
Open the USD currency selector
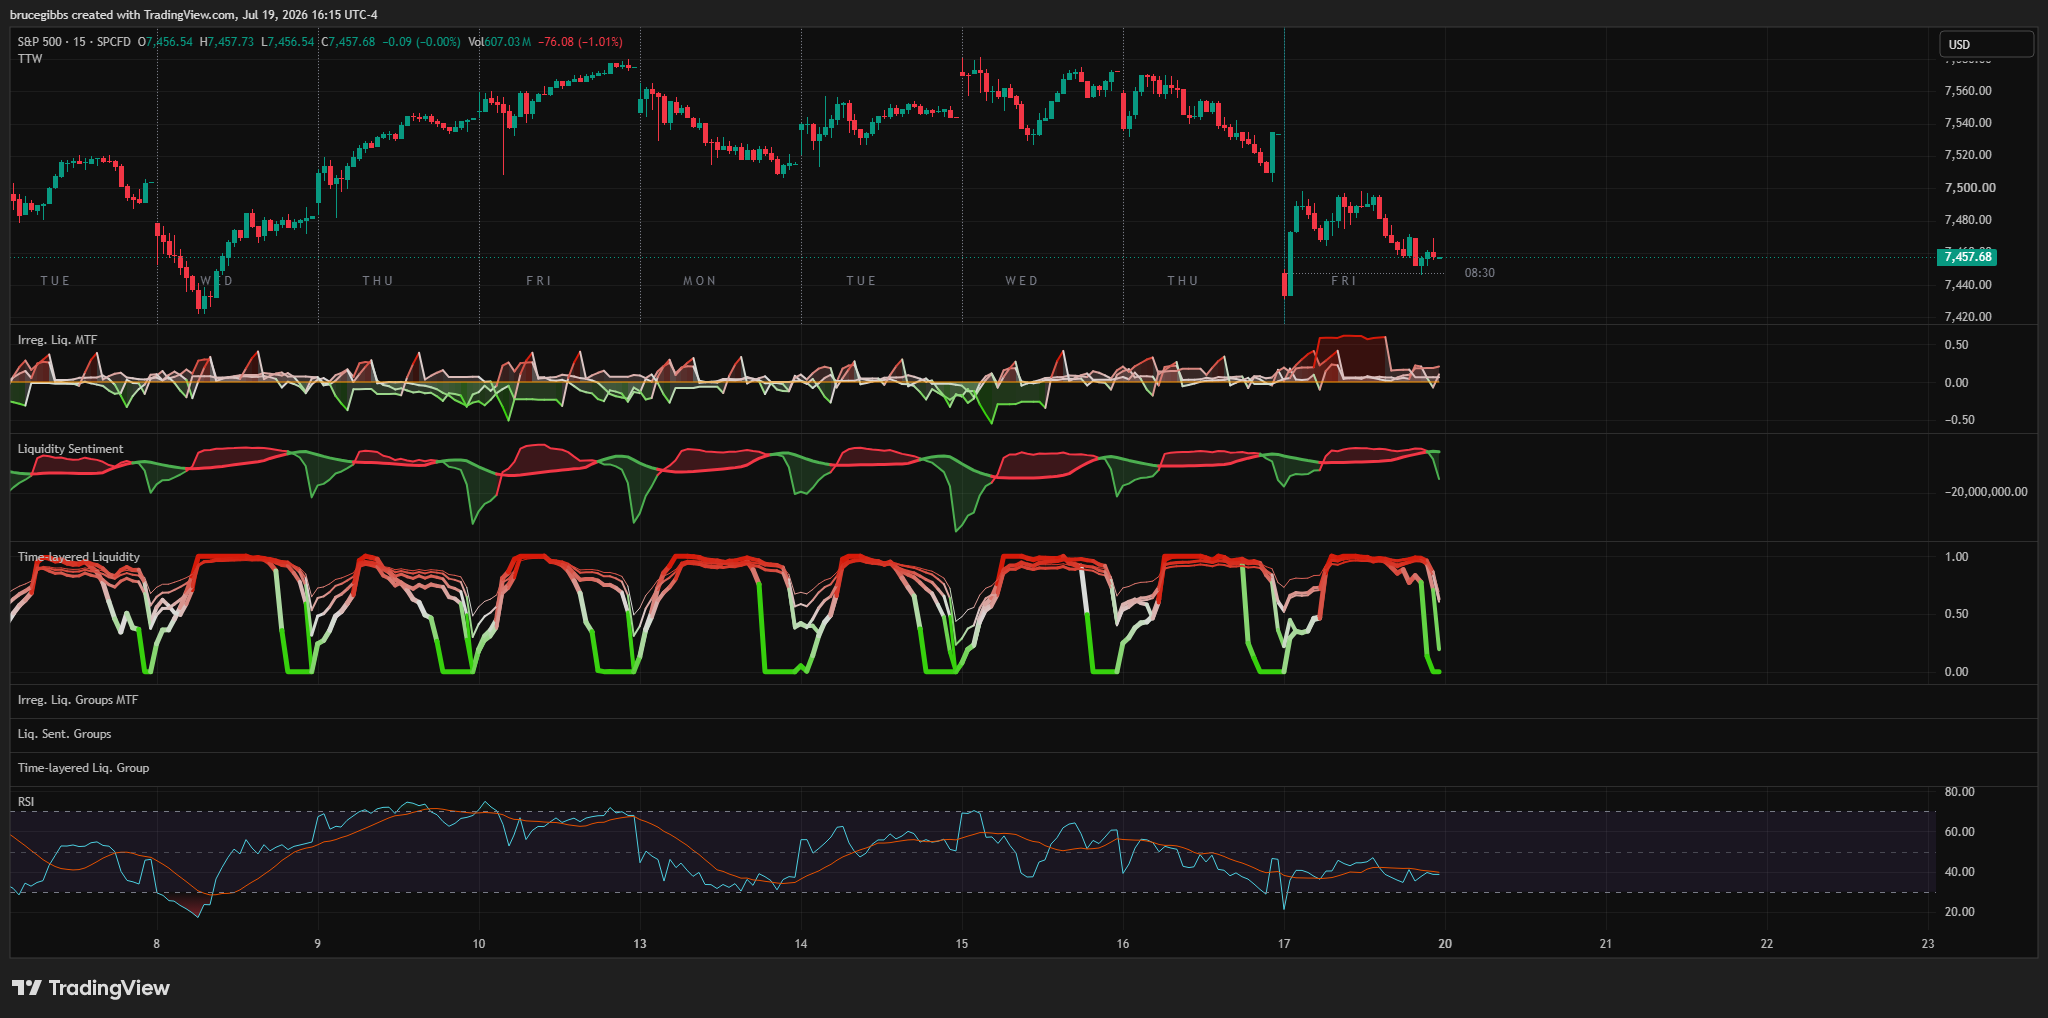tap(1986, 44)
